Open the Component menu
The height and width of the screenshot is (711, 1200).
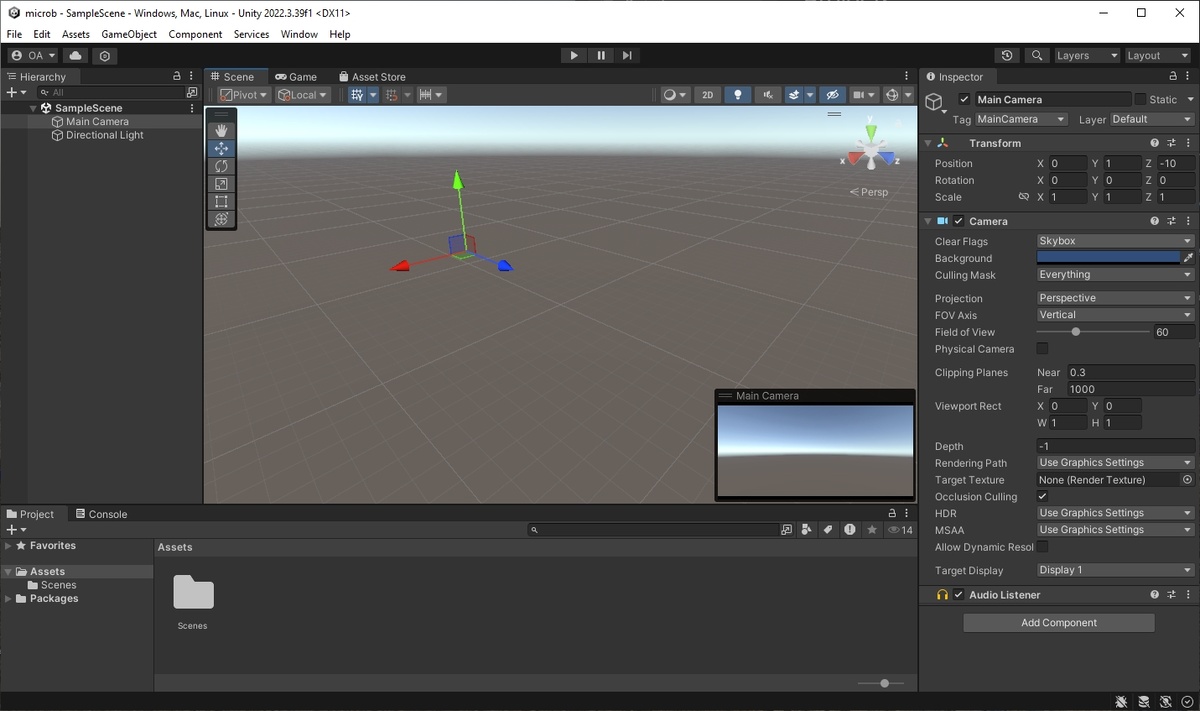195,34
